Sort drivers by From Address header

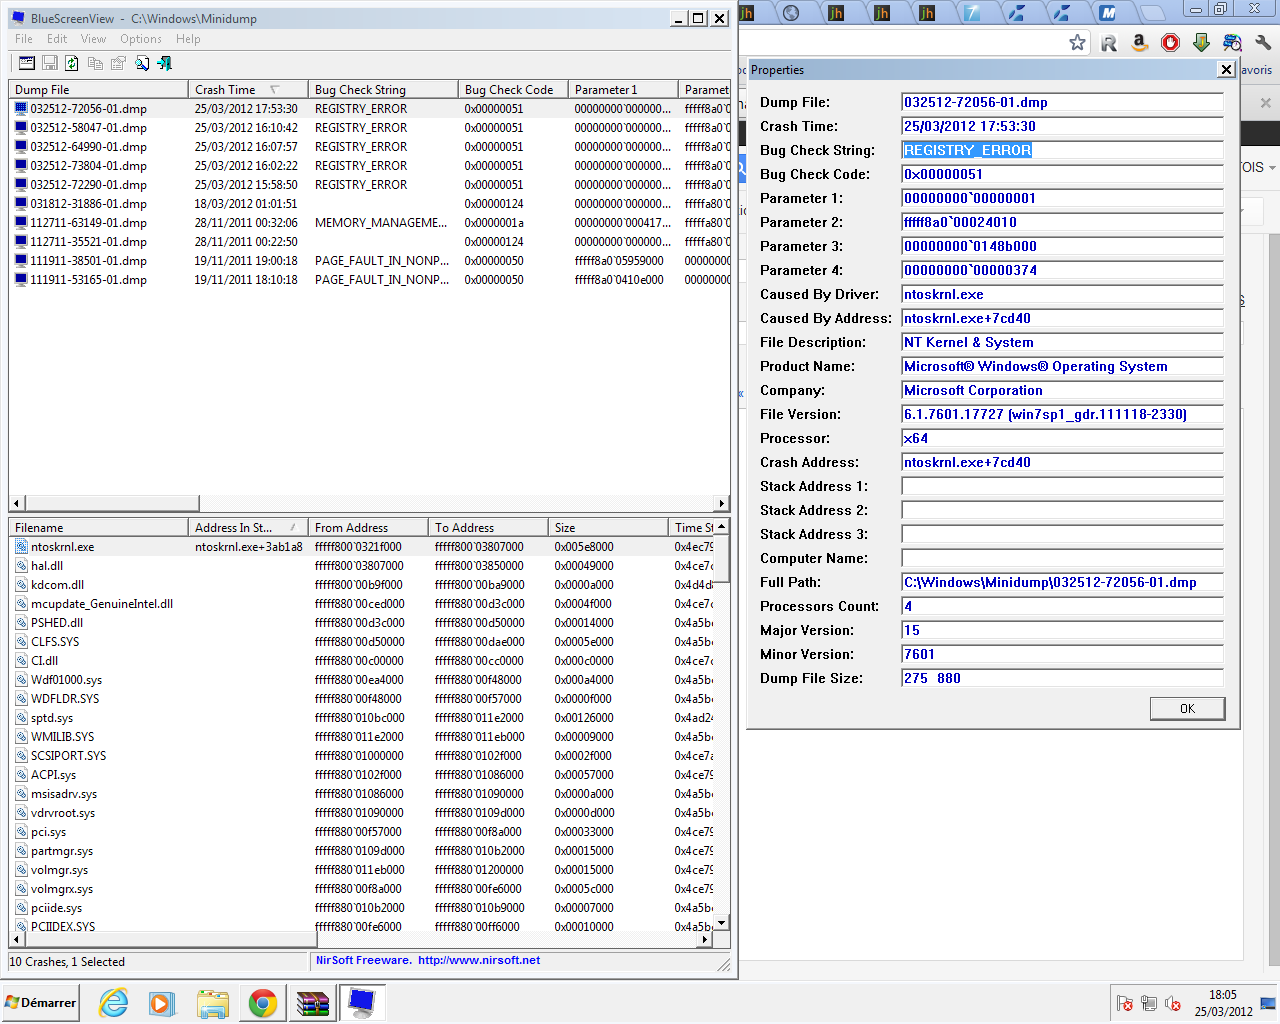pos(368,527)
